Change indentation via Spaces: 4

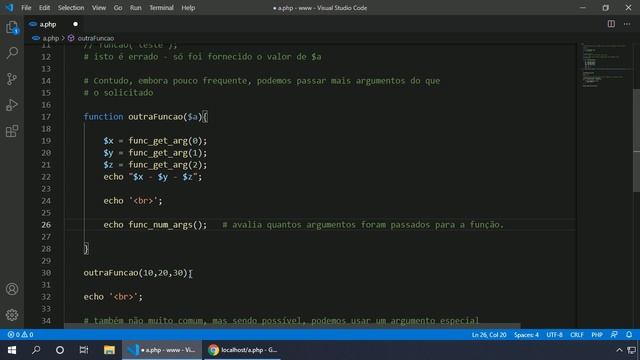[x=526, y=335]
